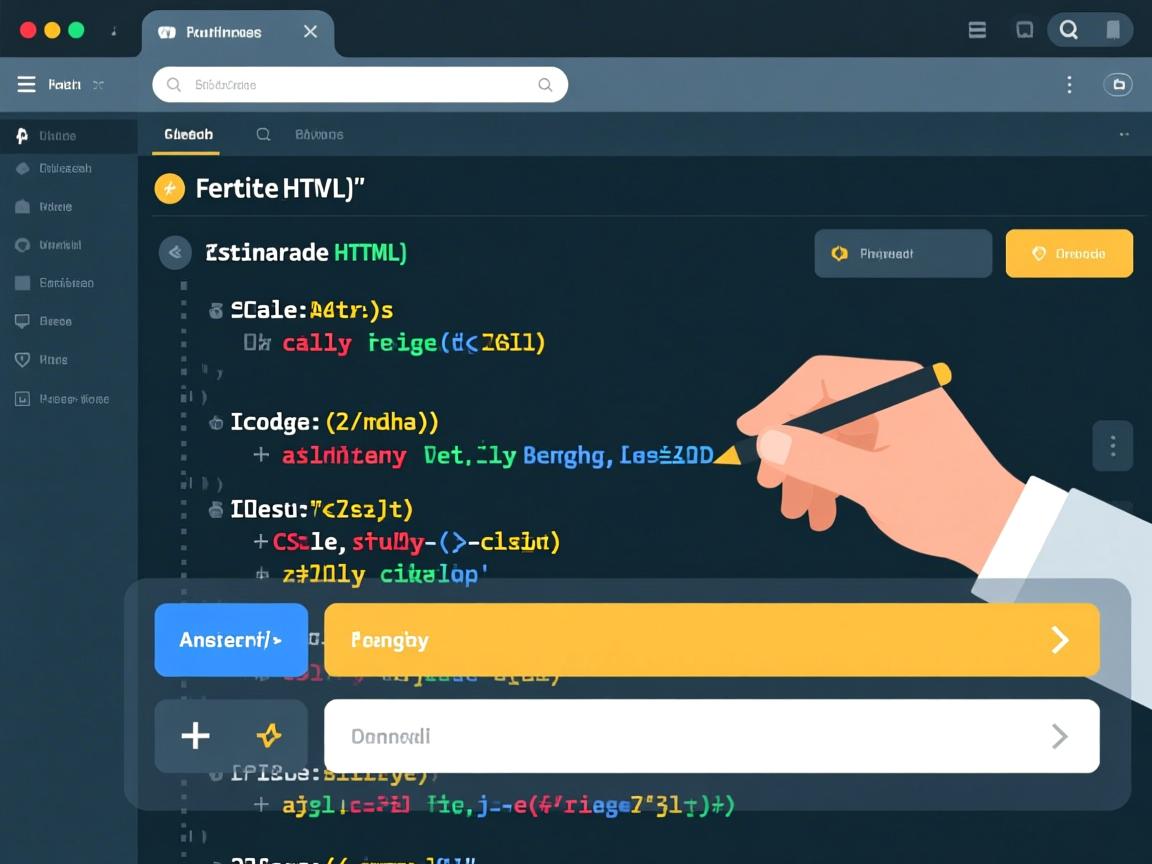Open the dropdown arrow in the bottom input field
This screenshot has width=1152, height=864.
pos(1060,736)
